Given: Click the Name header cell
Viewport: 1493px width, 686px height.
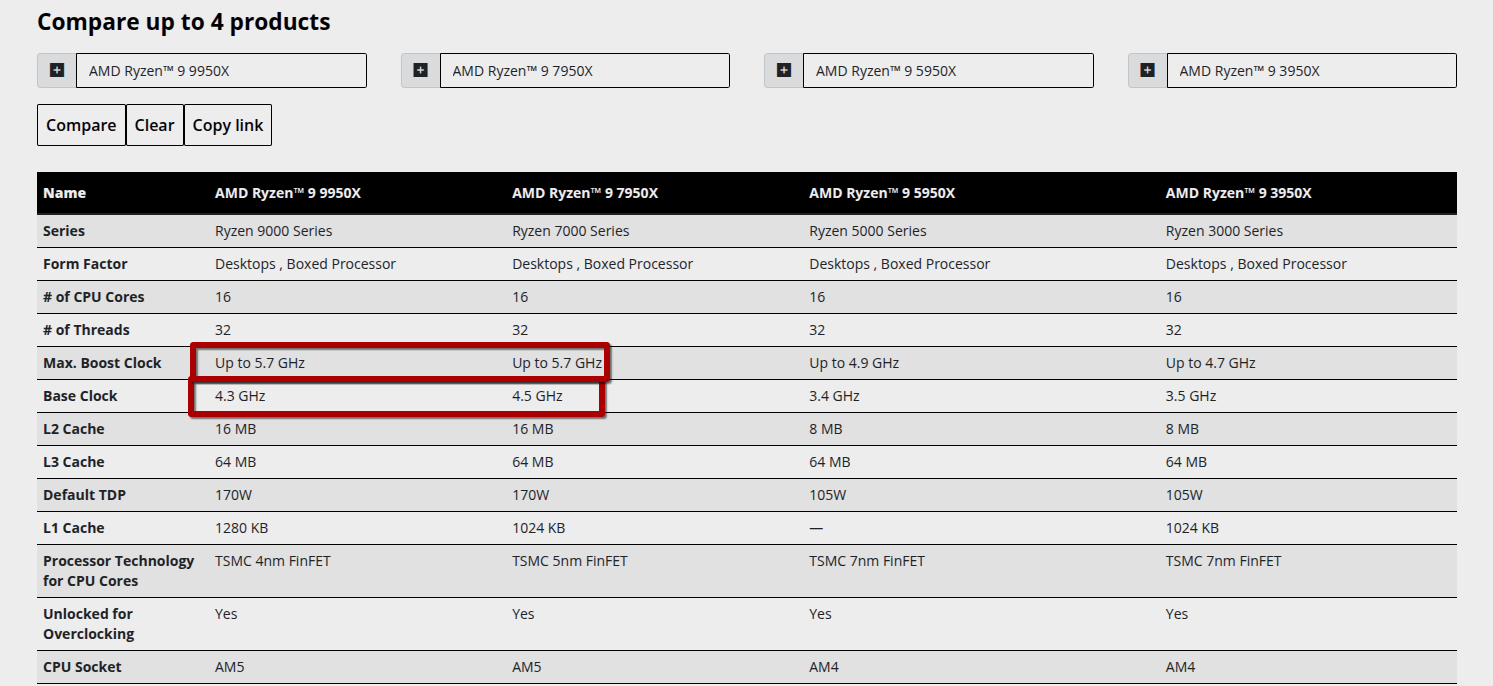Looking at the screenshot, I should 65,193.
